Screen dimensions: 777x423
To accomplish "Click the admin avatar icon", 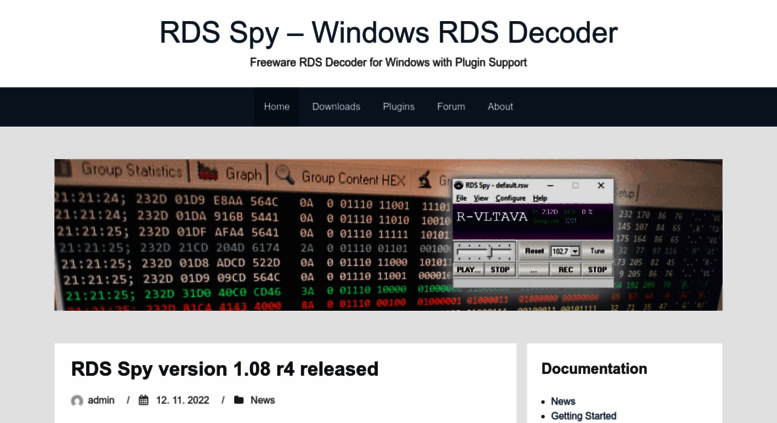I will click(x=77, y=400).
